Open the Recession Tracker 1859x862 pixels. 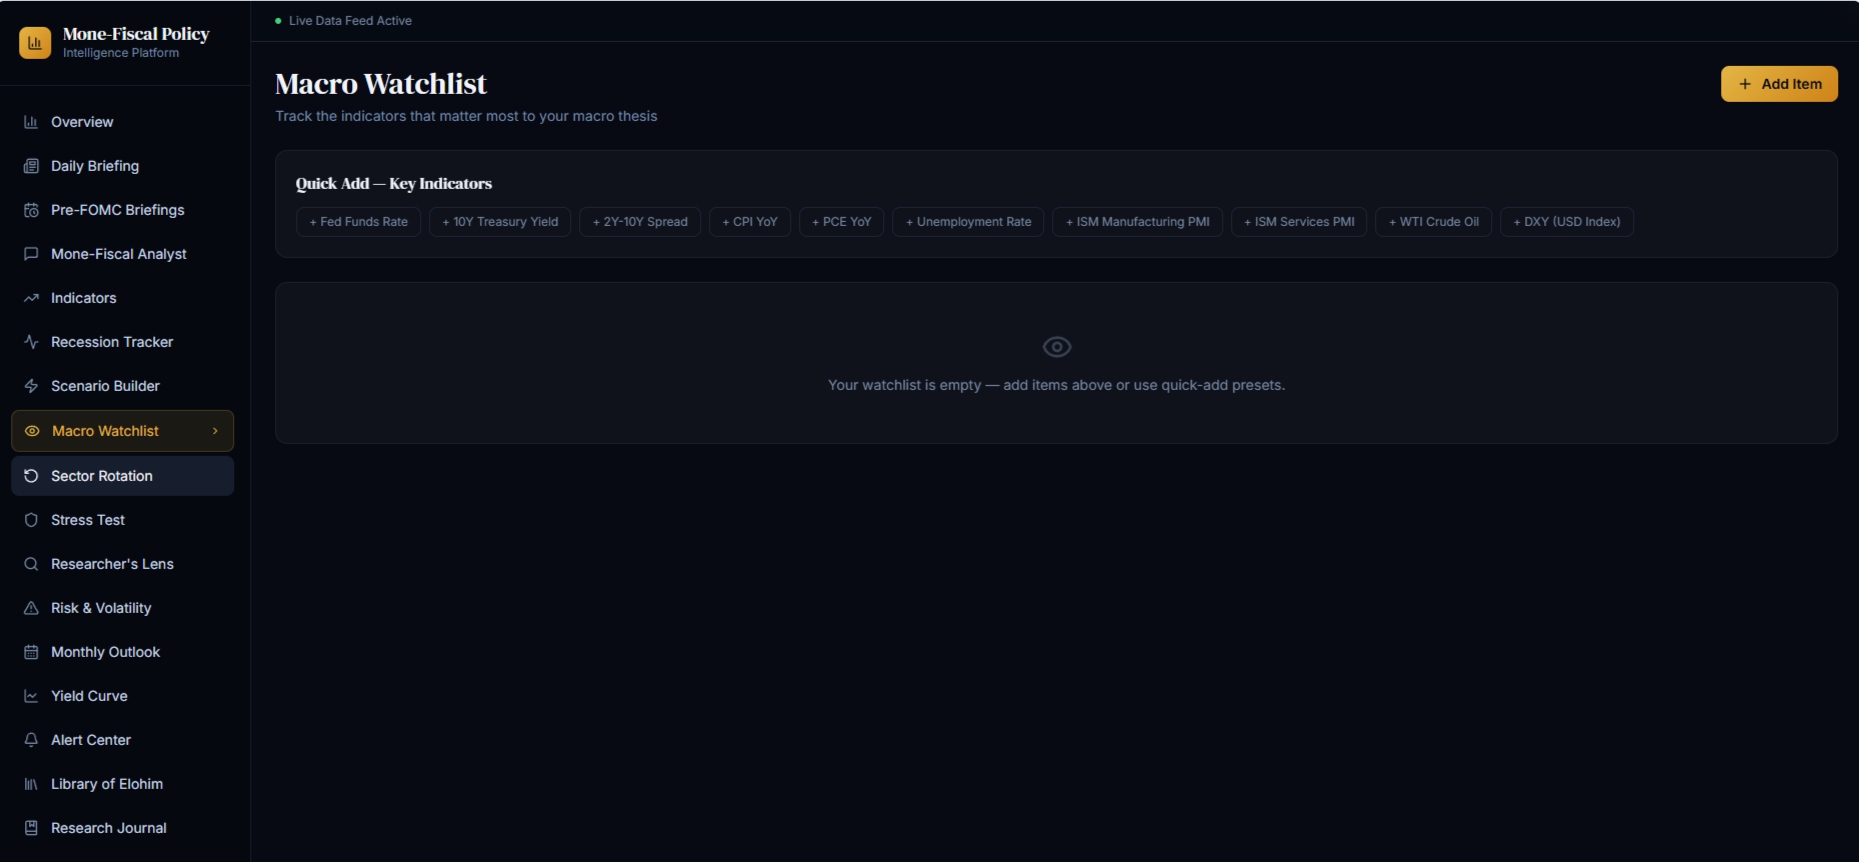coord(122,342)
